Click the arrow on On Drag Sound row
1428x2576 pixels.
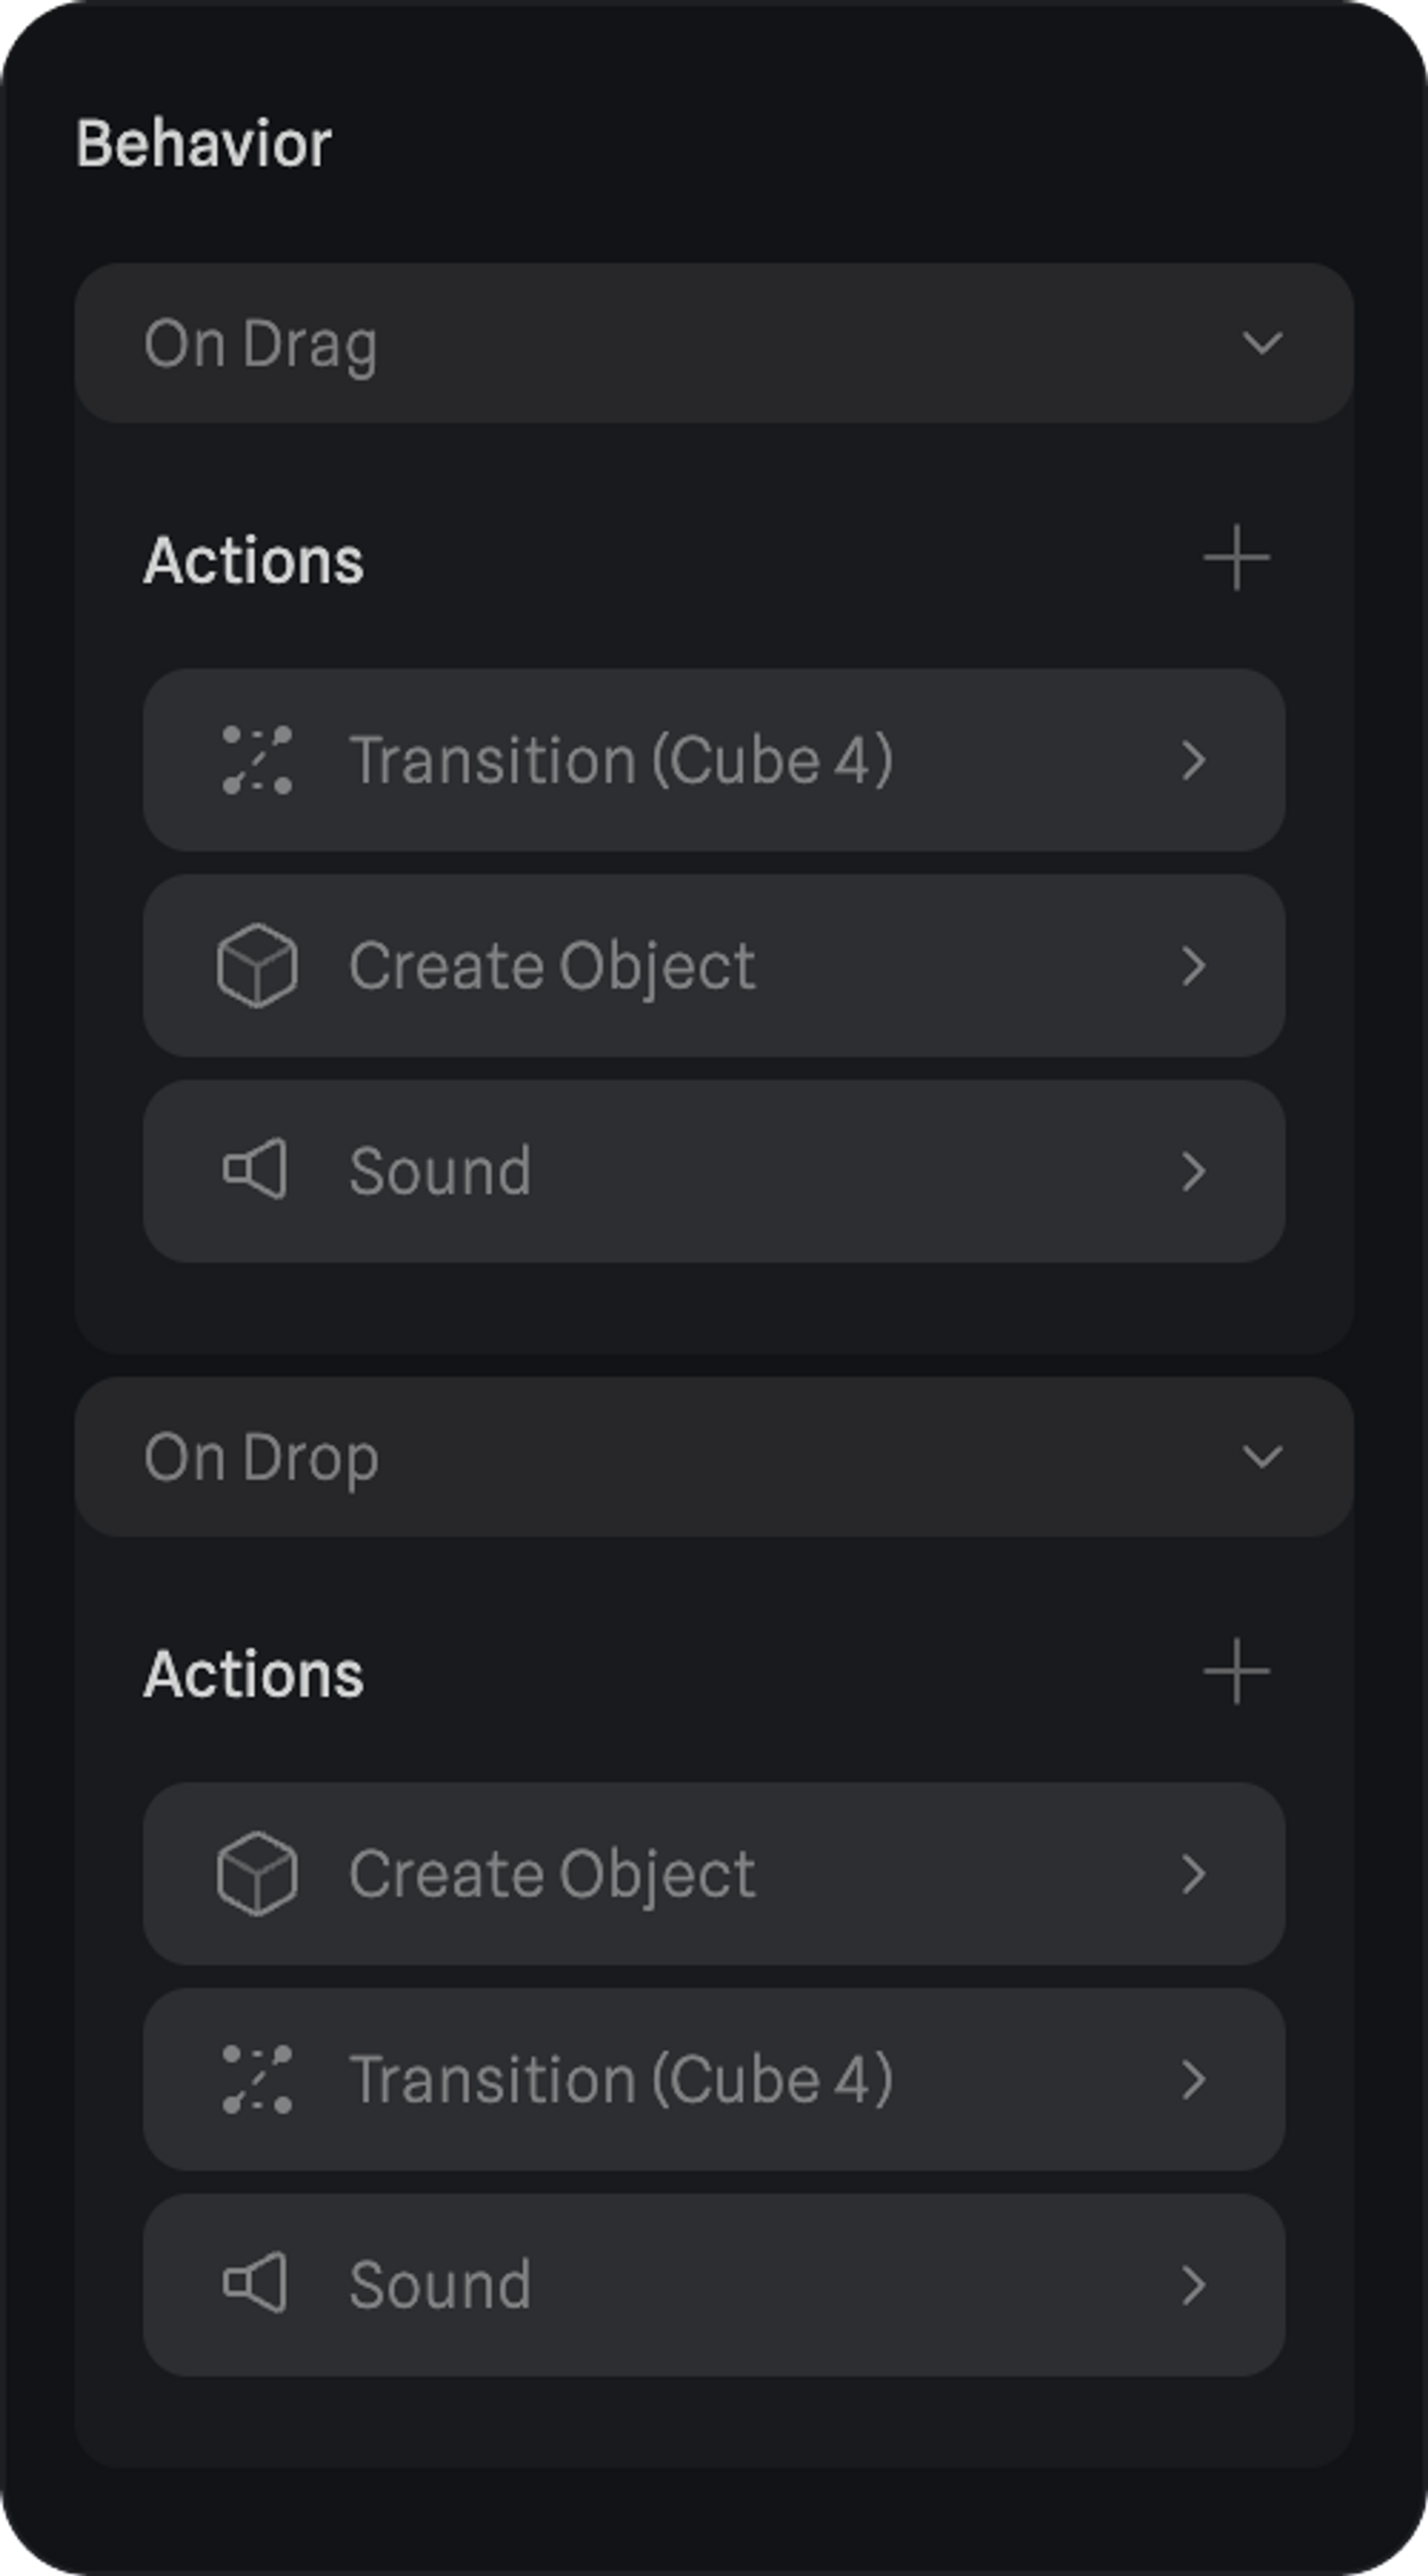1194,1171
